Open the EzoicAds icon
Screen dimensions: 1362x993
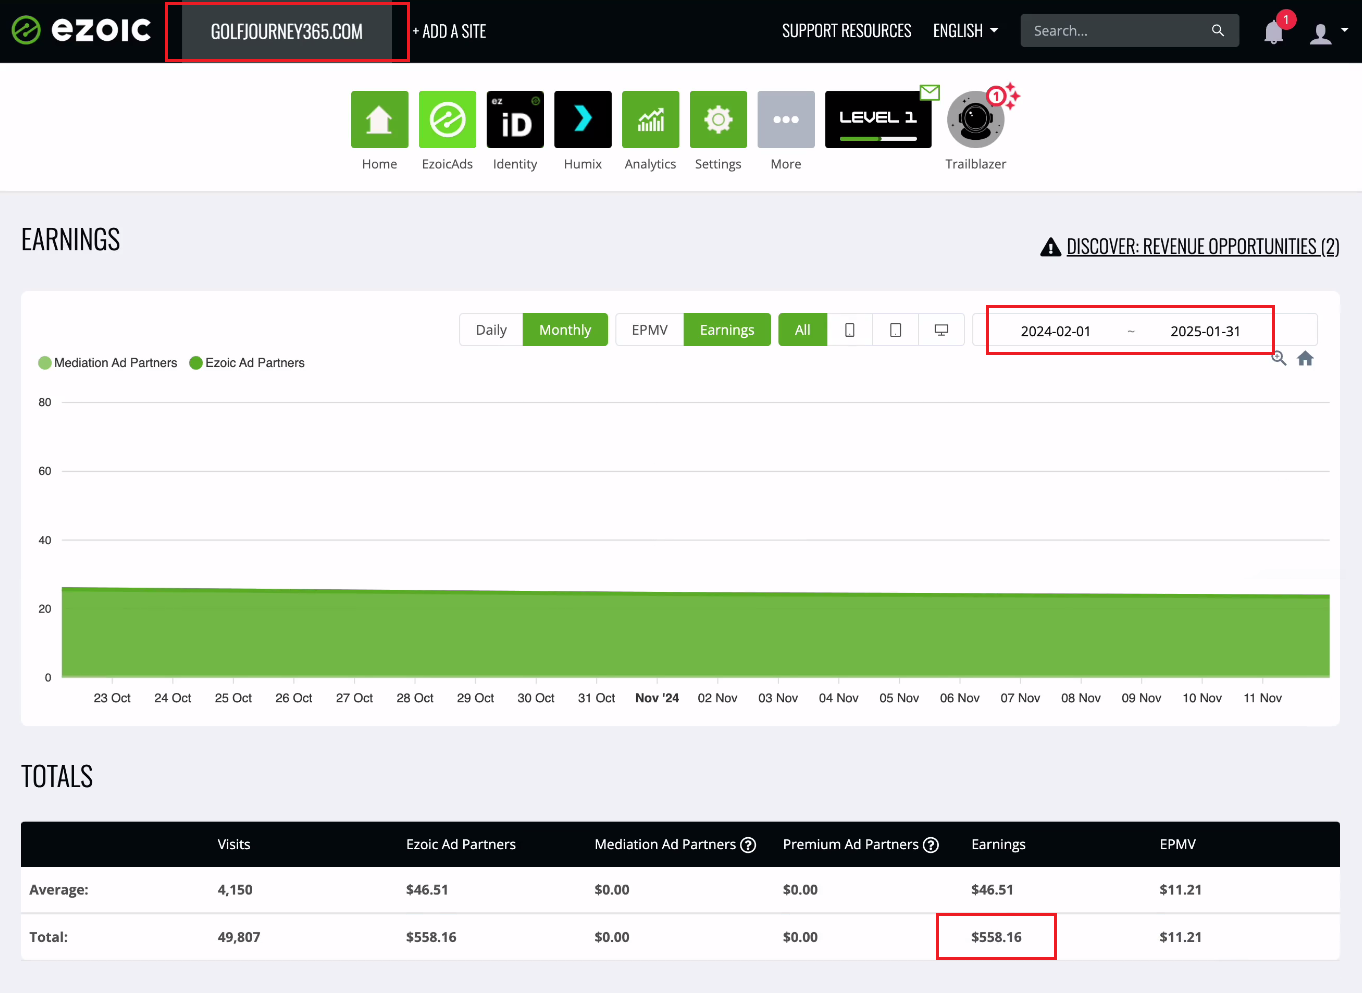(447, 120)
